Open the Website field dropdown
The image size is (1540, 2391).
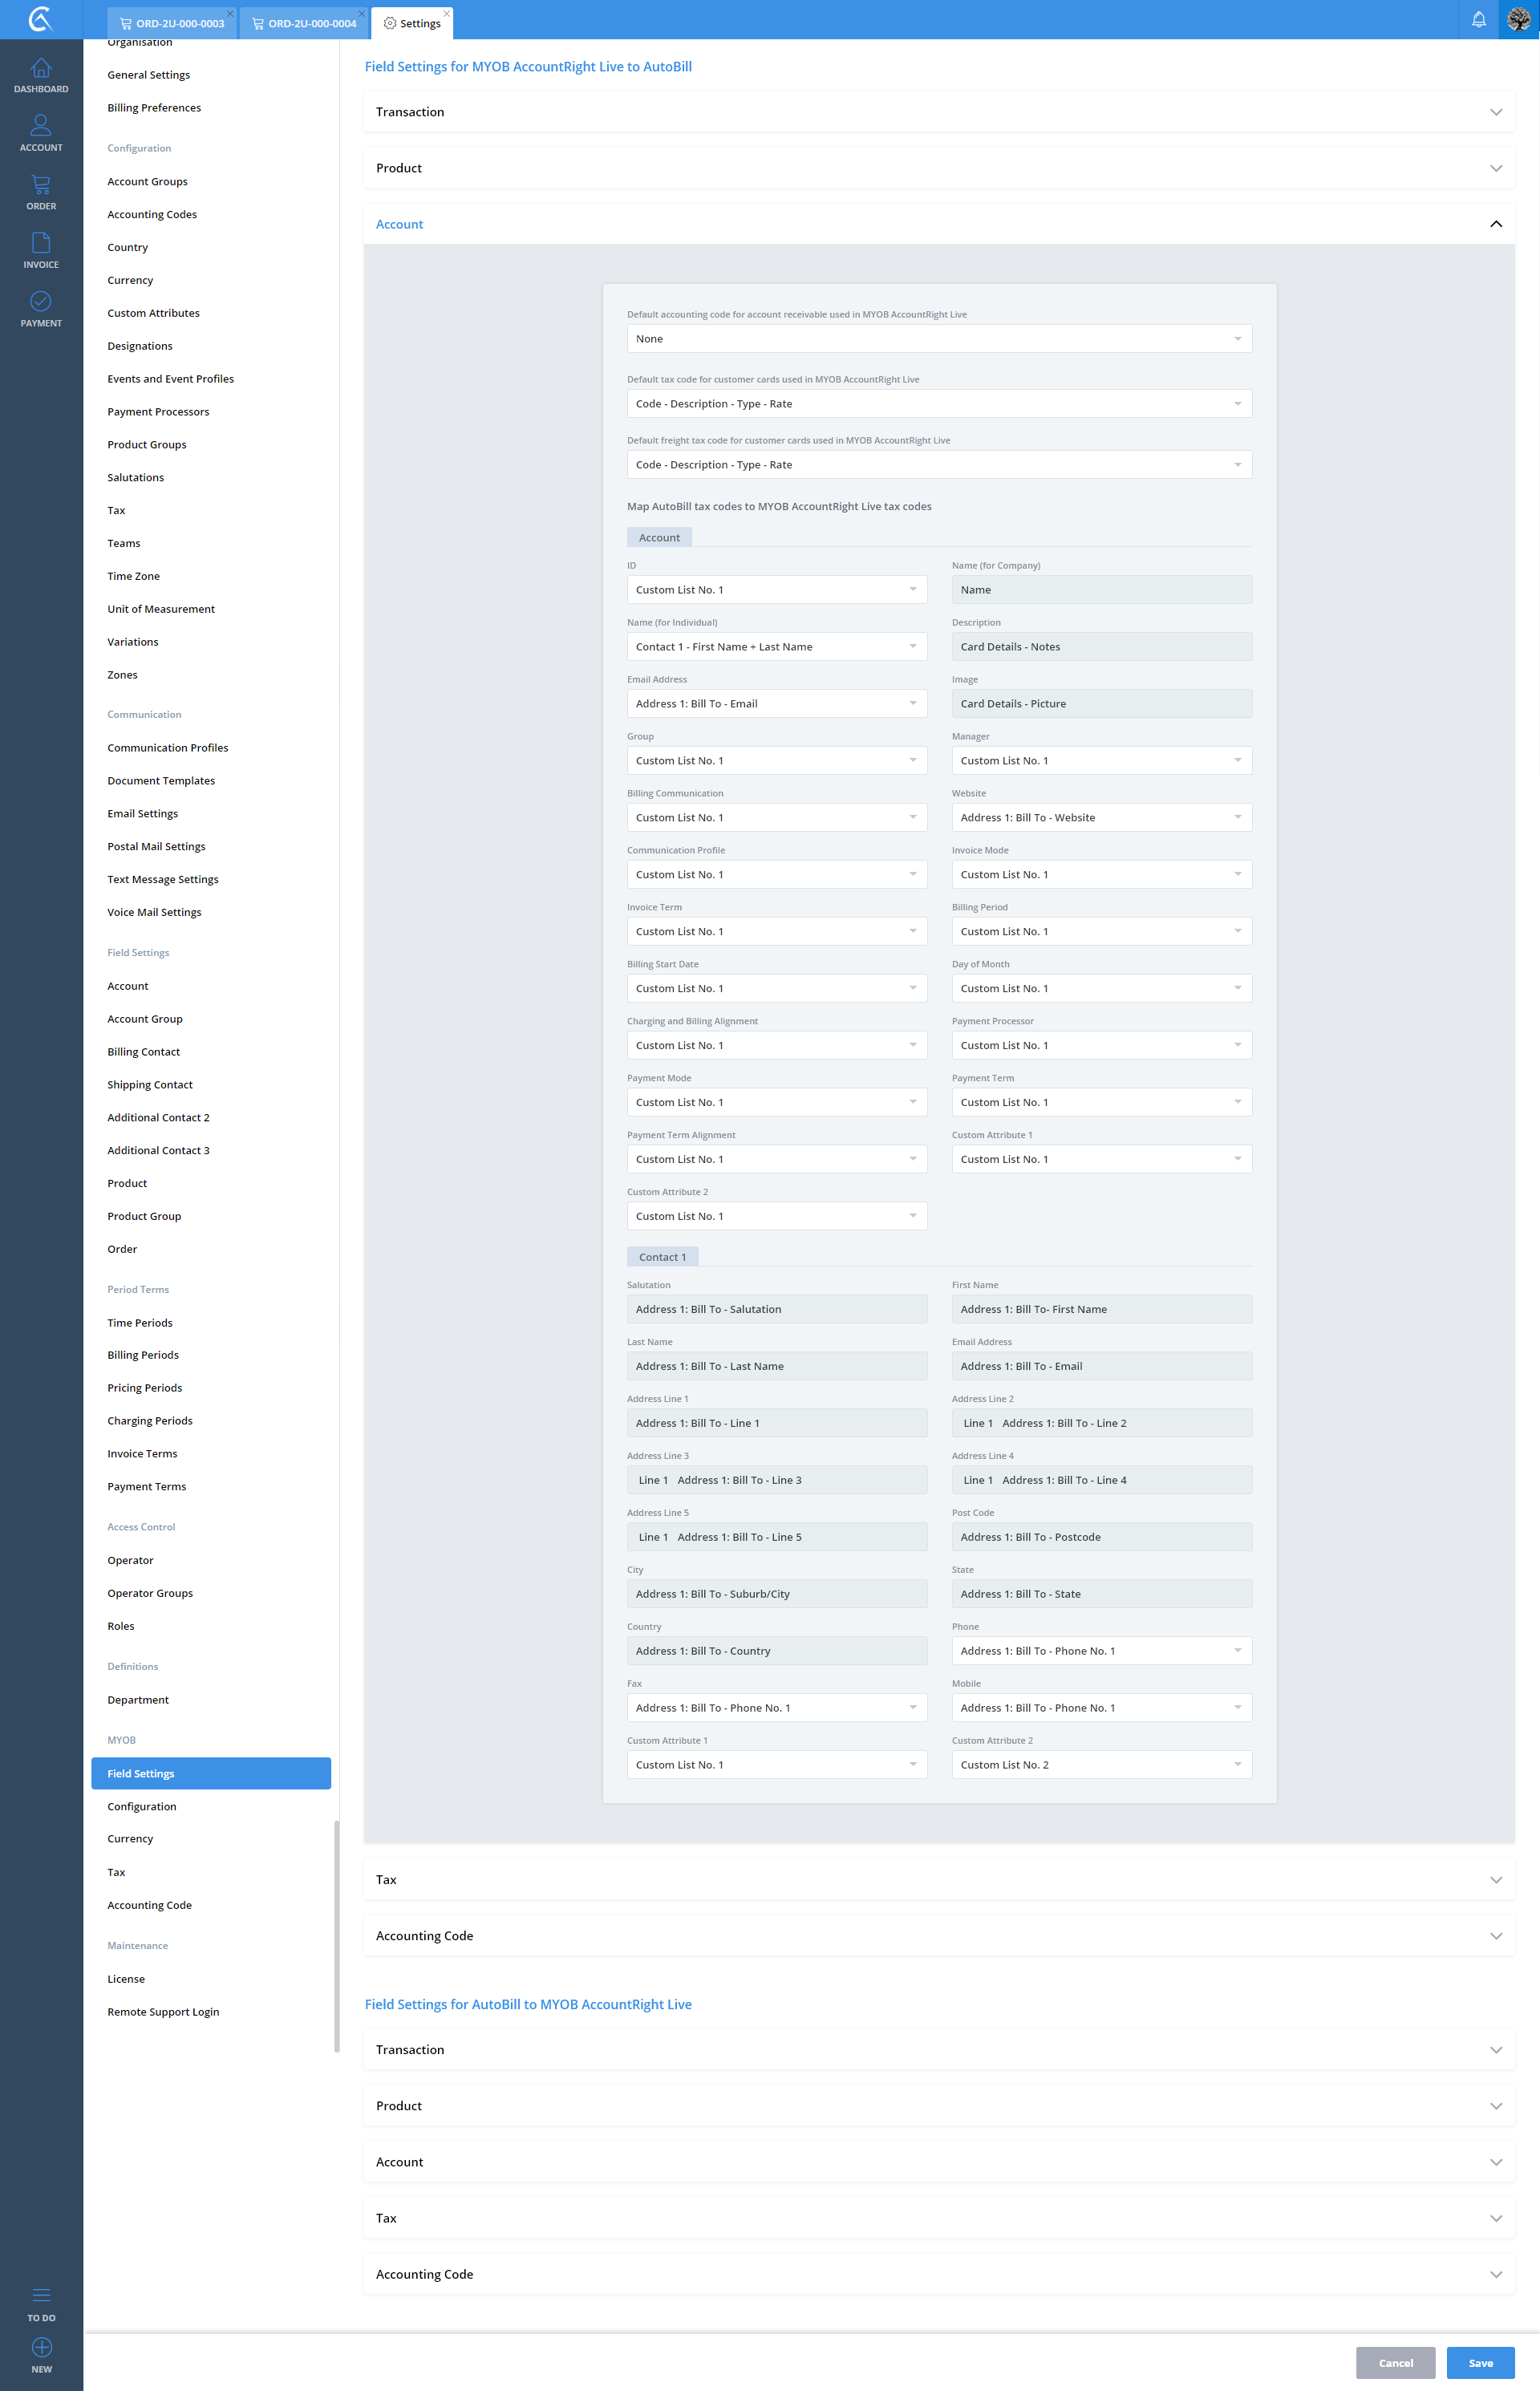pos(1100,818)
